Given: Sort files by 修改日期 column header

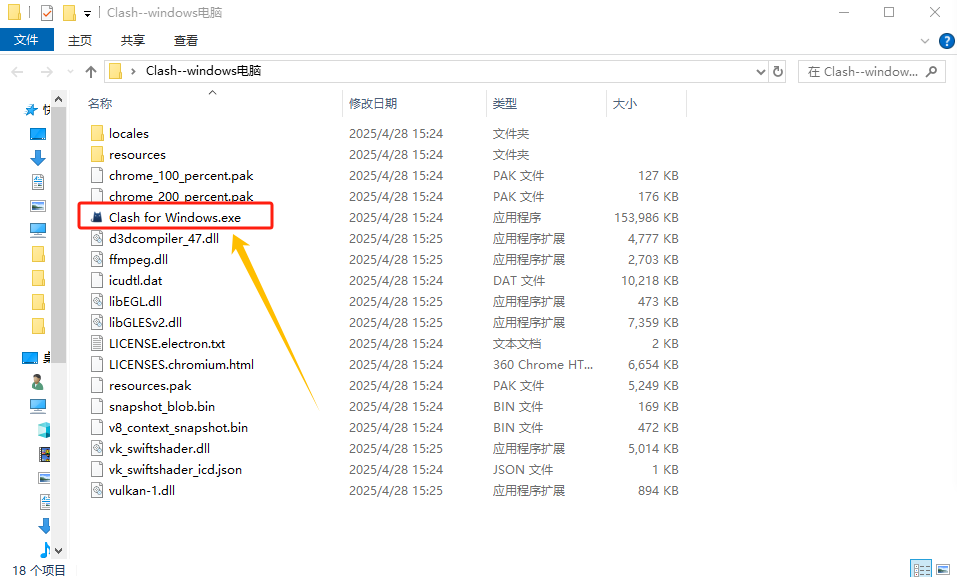Looking at the screenshot, I should [x=373, y=103].
